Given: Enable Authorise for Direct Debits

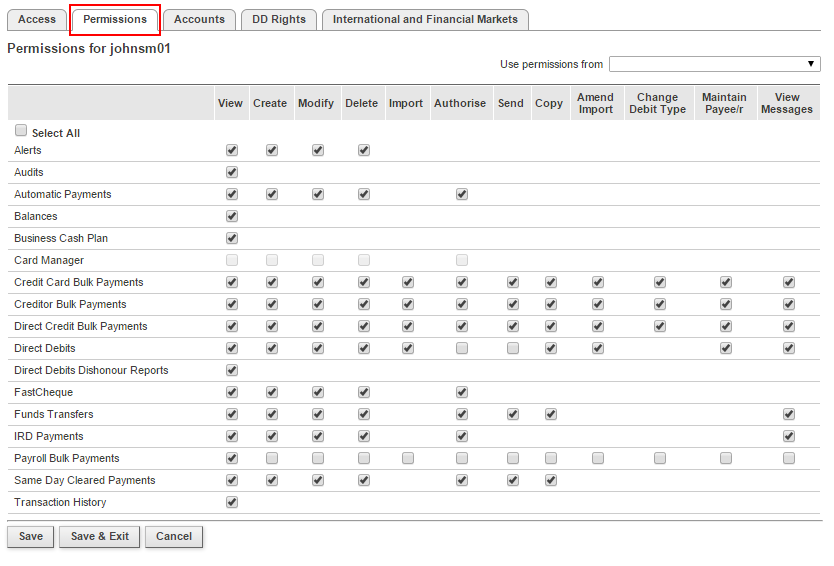Looking at the screenshot, I should click(462, 348).
